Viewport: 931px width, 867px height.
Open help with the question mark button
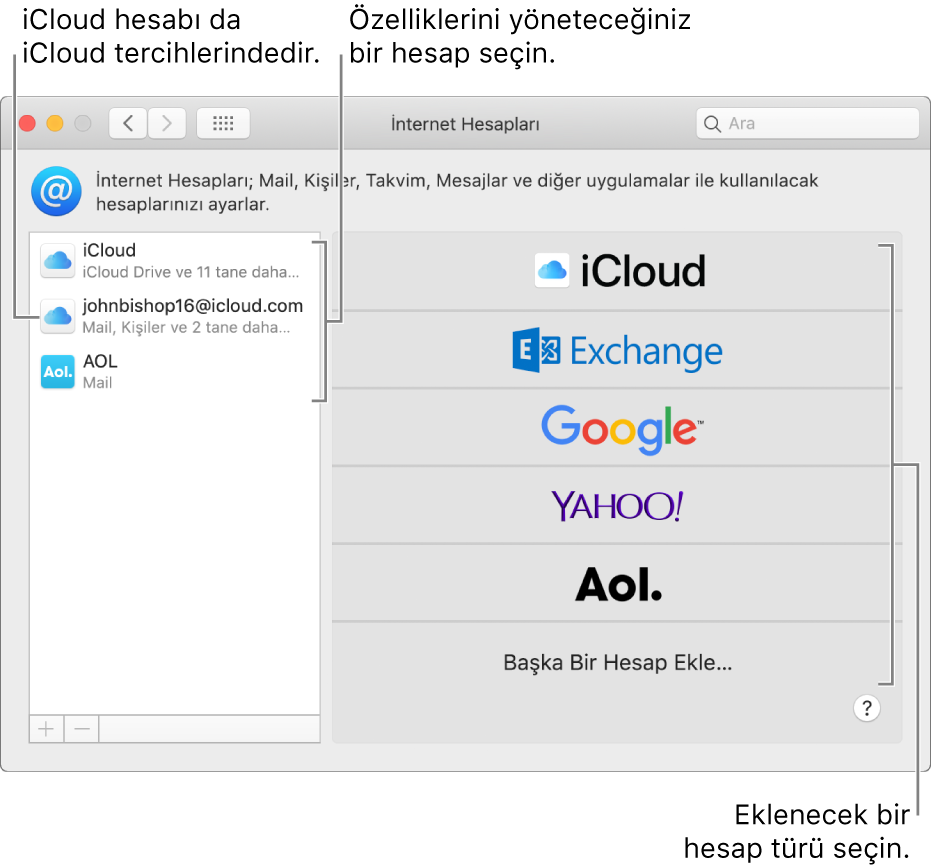(867, 708)
